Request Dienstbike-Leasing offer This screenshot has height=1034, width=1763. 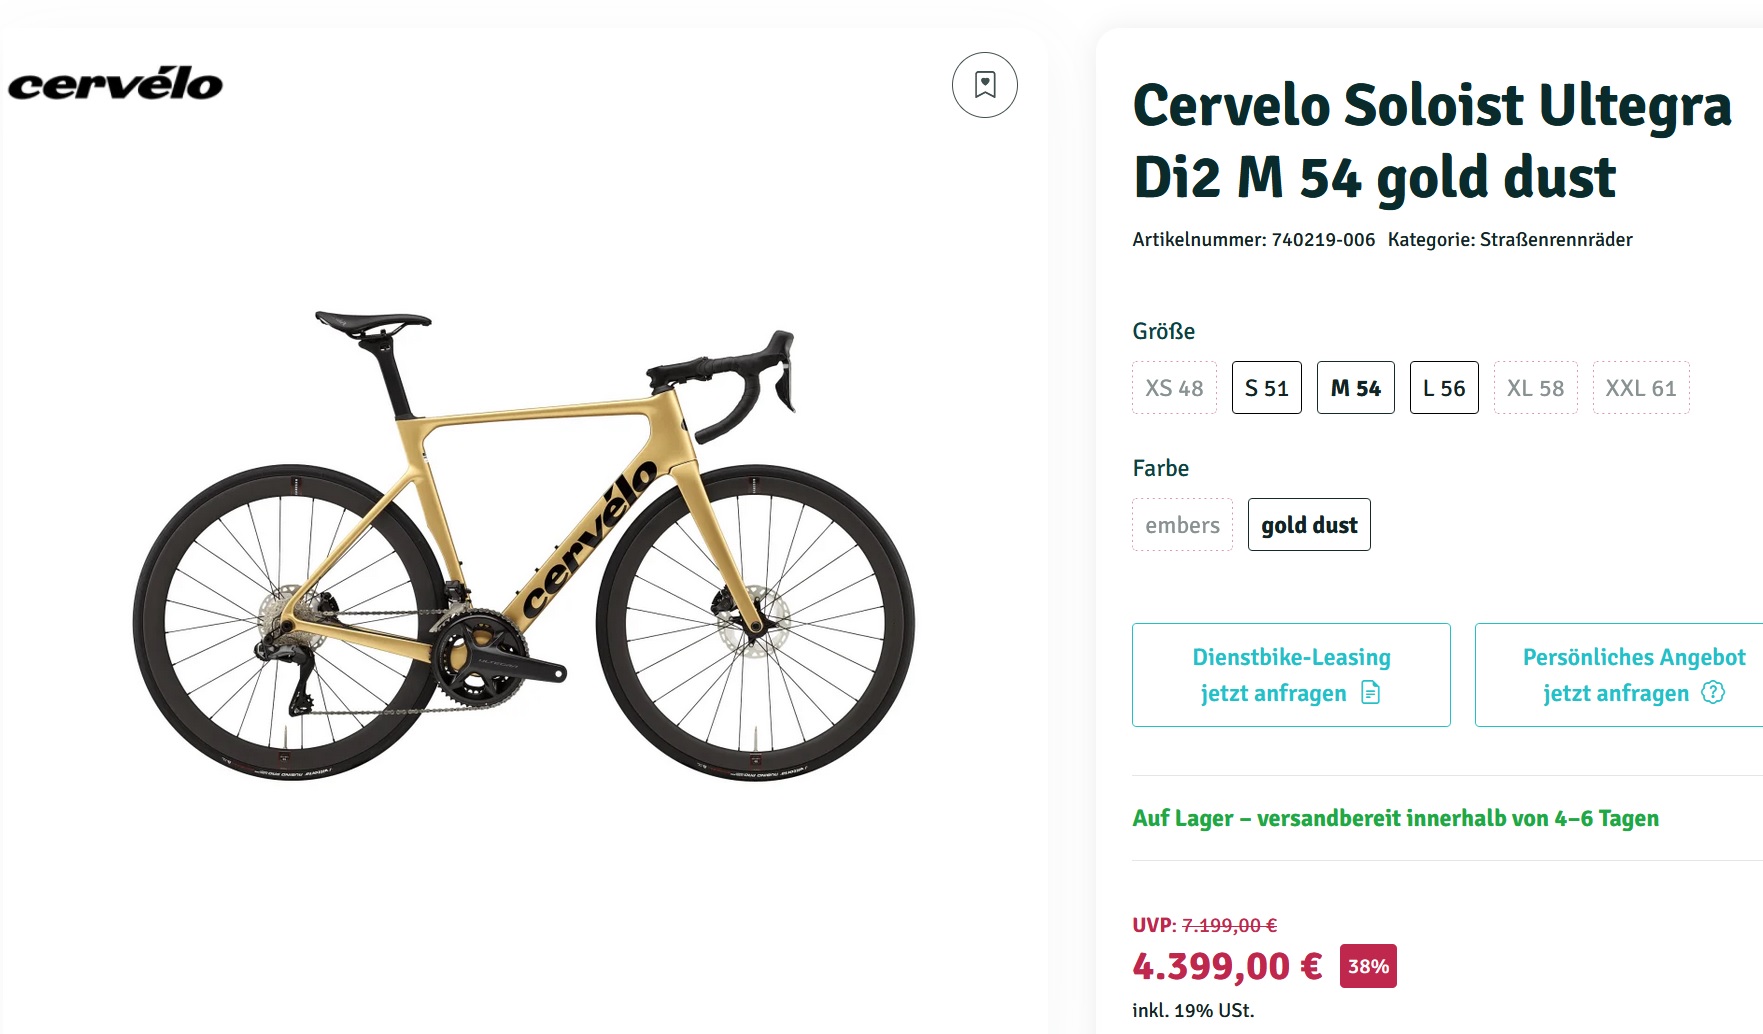(x=1290, y=674)
